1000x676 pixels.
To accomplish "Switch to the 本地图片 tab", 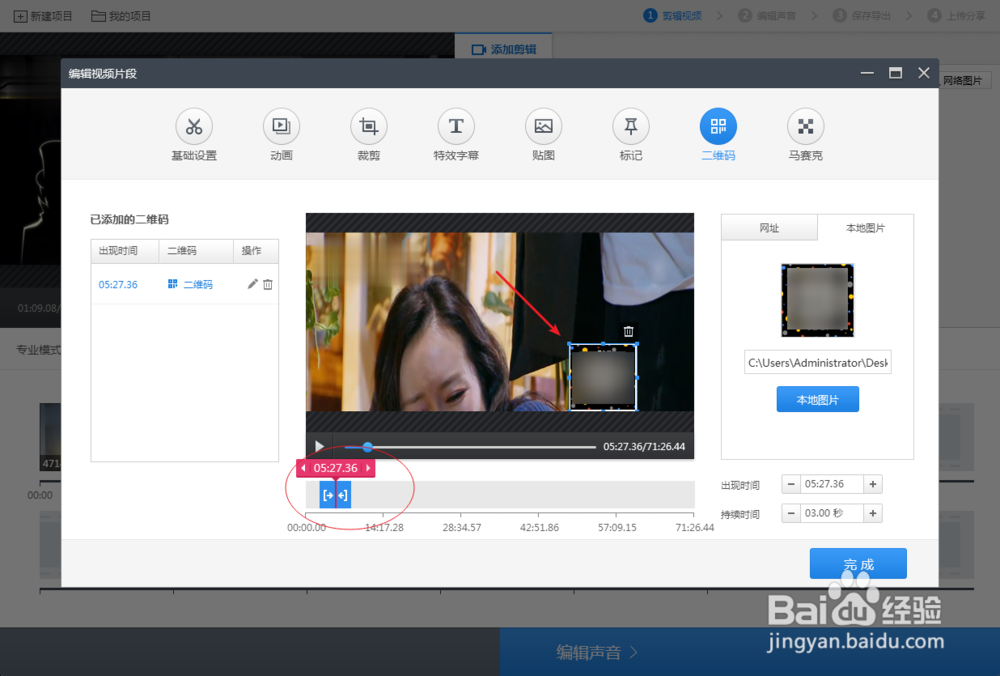I will (x=865, y=228).
